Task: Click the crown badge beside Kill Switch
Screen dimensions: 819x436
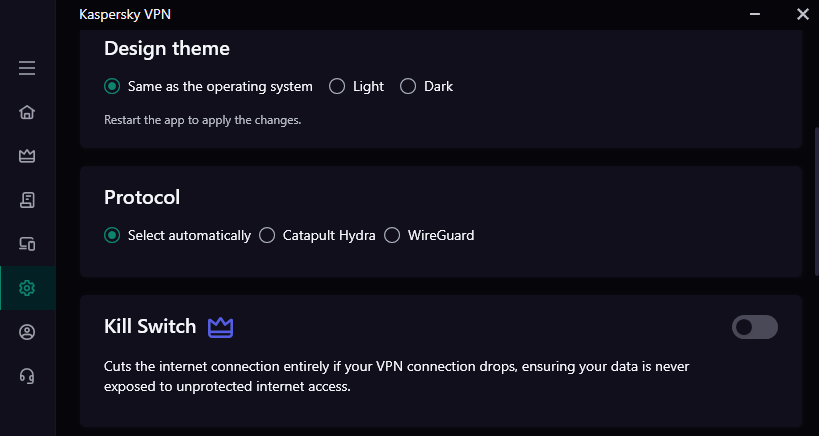Action: [x=220, y=327]
